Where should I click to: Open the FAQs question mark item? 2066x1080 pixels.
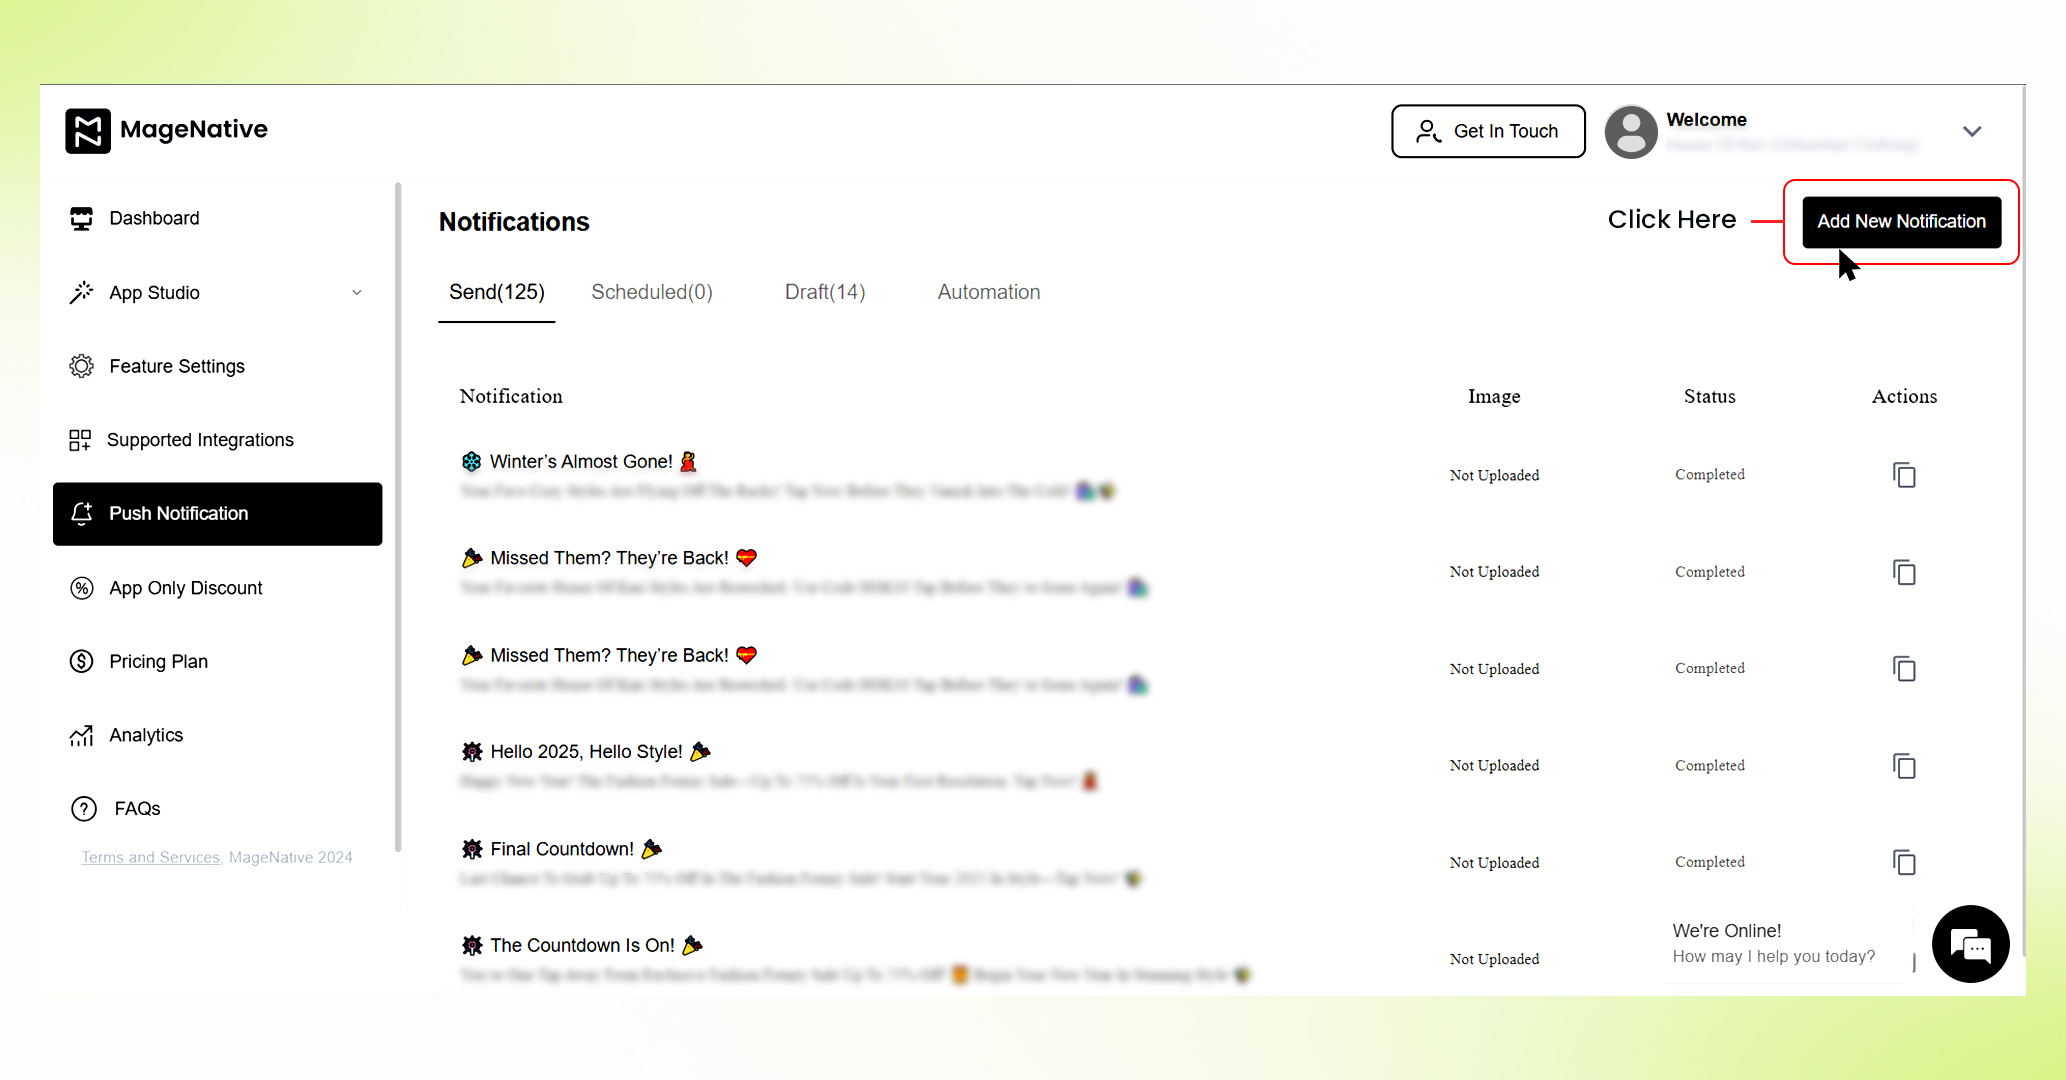click(84, 808)
